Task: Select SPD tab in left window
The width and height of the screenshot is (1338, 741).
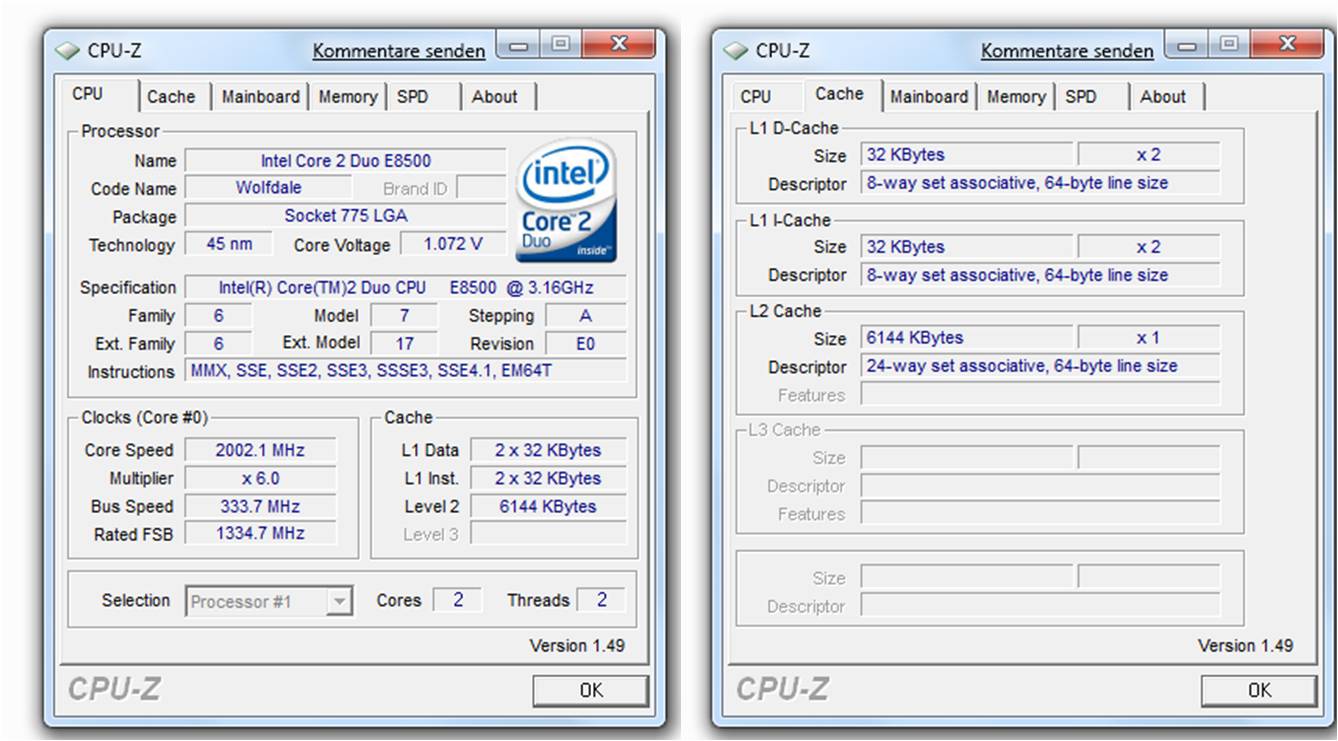Action: pyautogui.click(x=412, y=97)
